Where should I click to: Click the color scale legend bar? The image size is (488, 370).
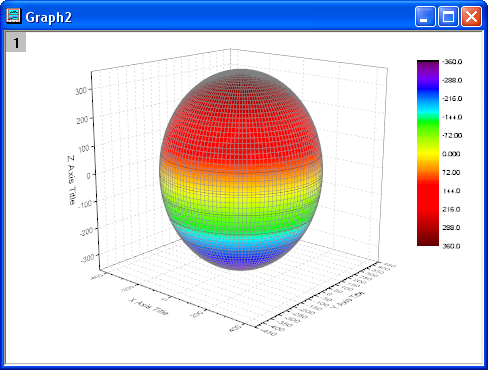(428, 153)
